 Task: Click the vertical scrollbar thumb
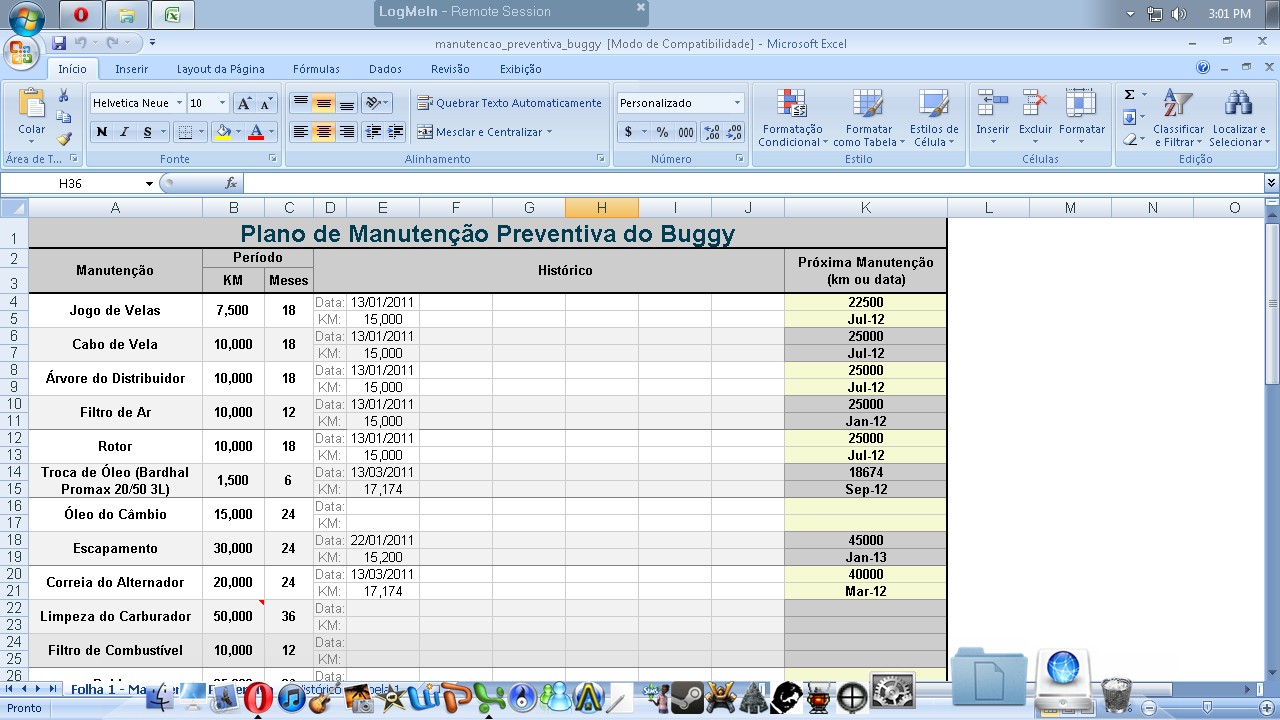click(1272, 302)
